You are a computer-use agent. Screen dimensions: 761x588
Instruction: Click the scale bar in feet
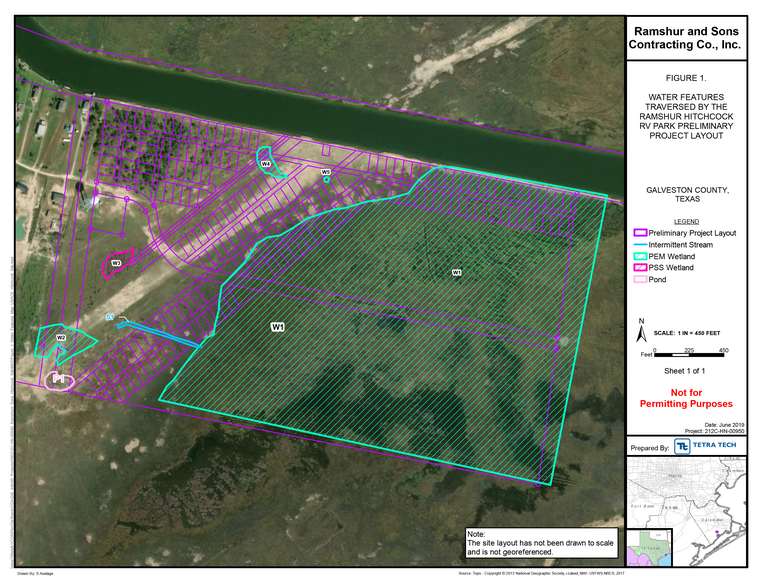coord(689,355)
